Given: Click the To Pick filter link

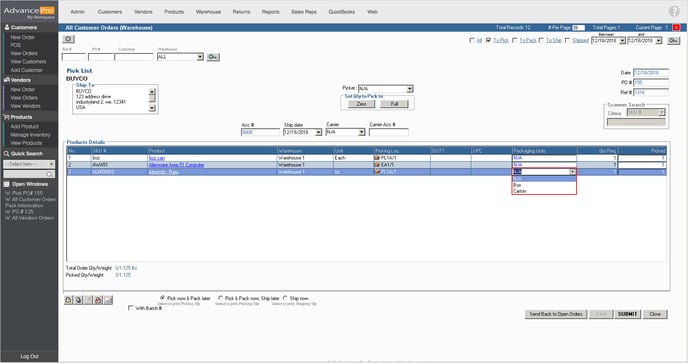Looking at the screenshot, I should coord(501,40).
